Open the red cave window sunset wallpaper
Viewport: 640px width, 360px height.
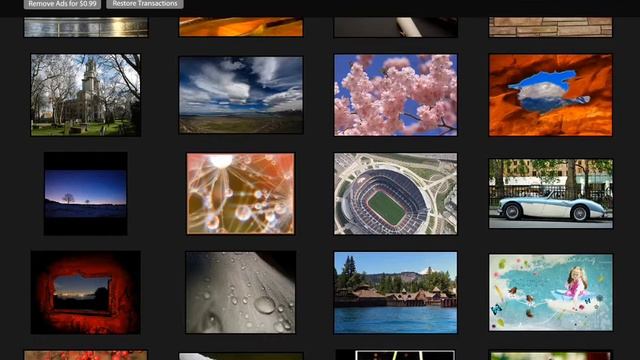[x=86, y=292]
